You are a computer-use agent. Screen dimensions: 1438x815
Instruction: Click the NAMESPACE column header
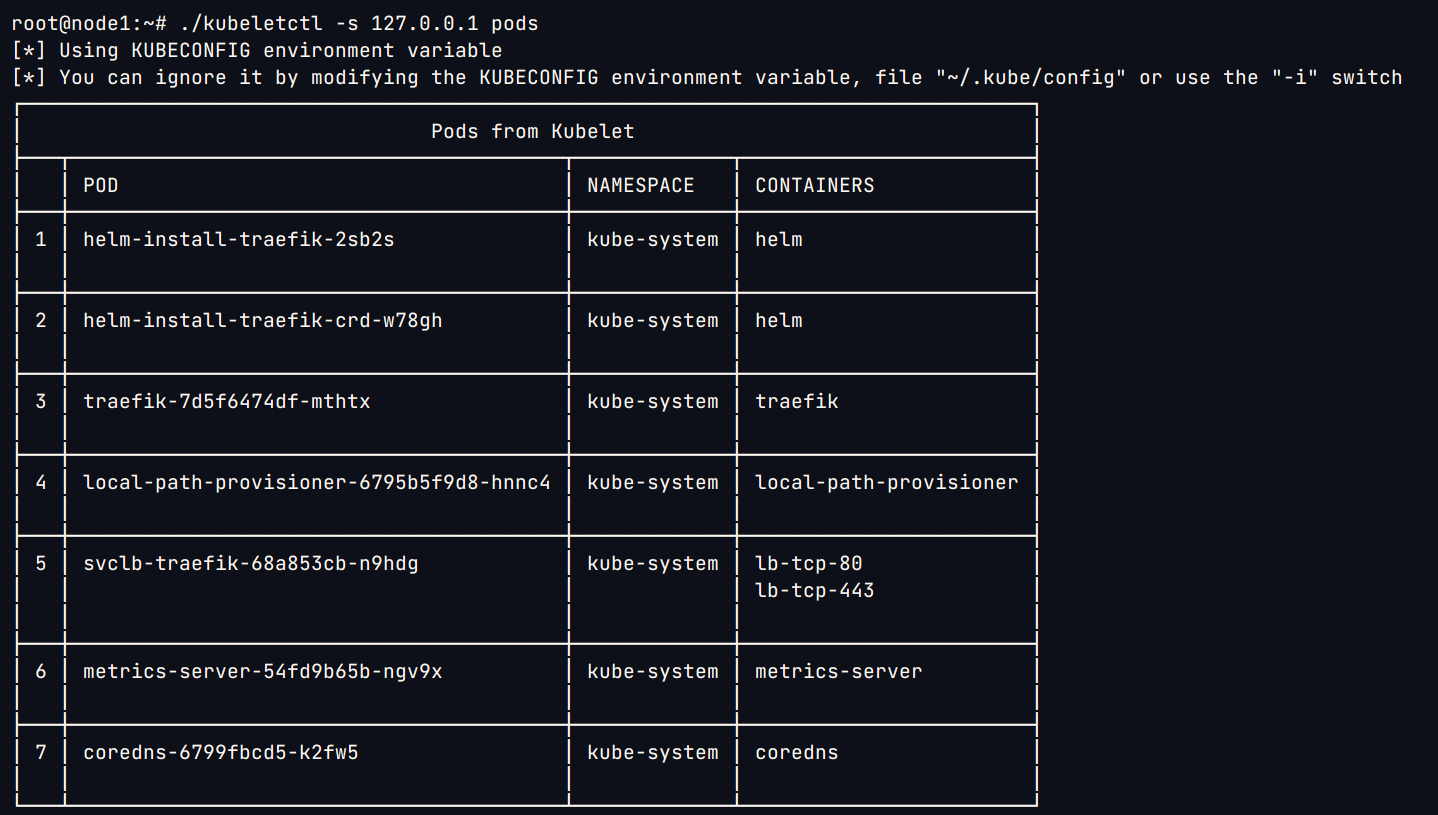click(x=640, y=185)
